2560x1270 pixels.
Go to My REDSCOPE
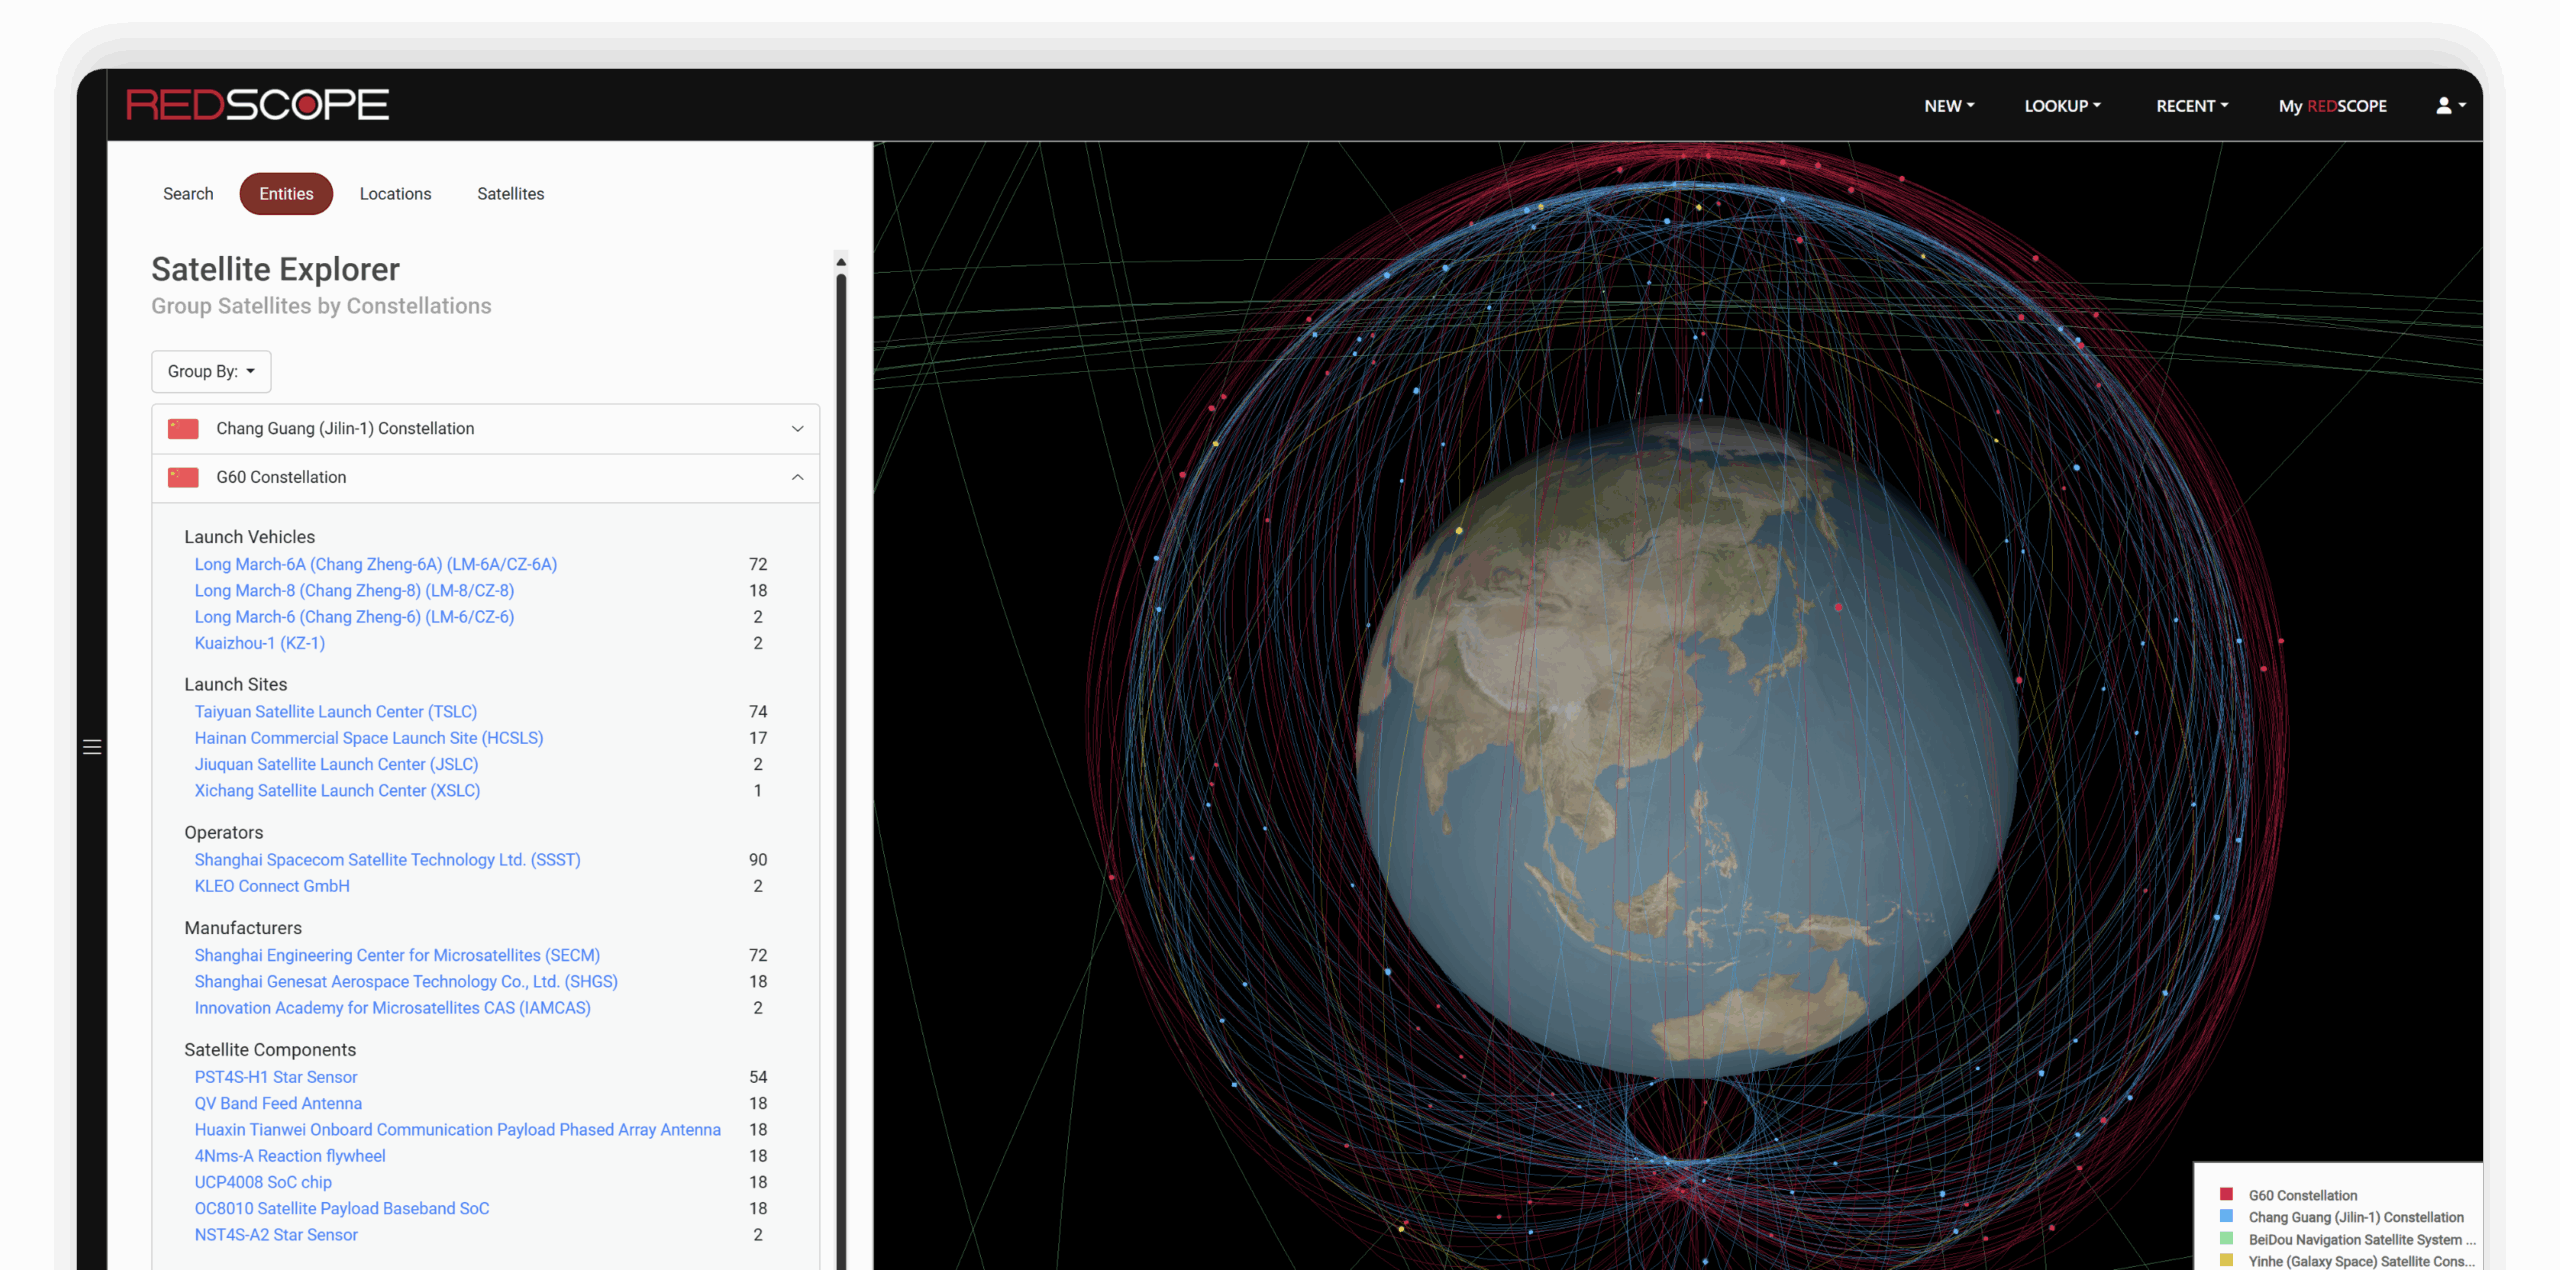pos(2332,106)
